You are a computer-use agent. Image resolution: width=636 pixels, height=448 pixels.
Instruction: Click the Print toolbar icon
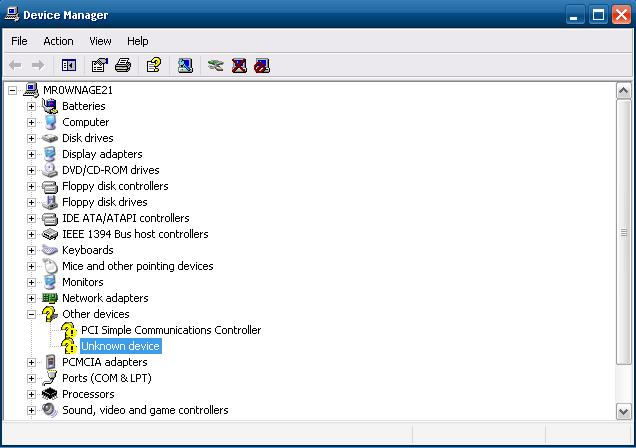(x=123, y=66)
